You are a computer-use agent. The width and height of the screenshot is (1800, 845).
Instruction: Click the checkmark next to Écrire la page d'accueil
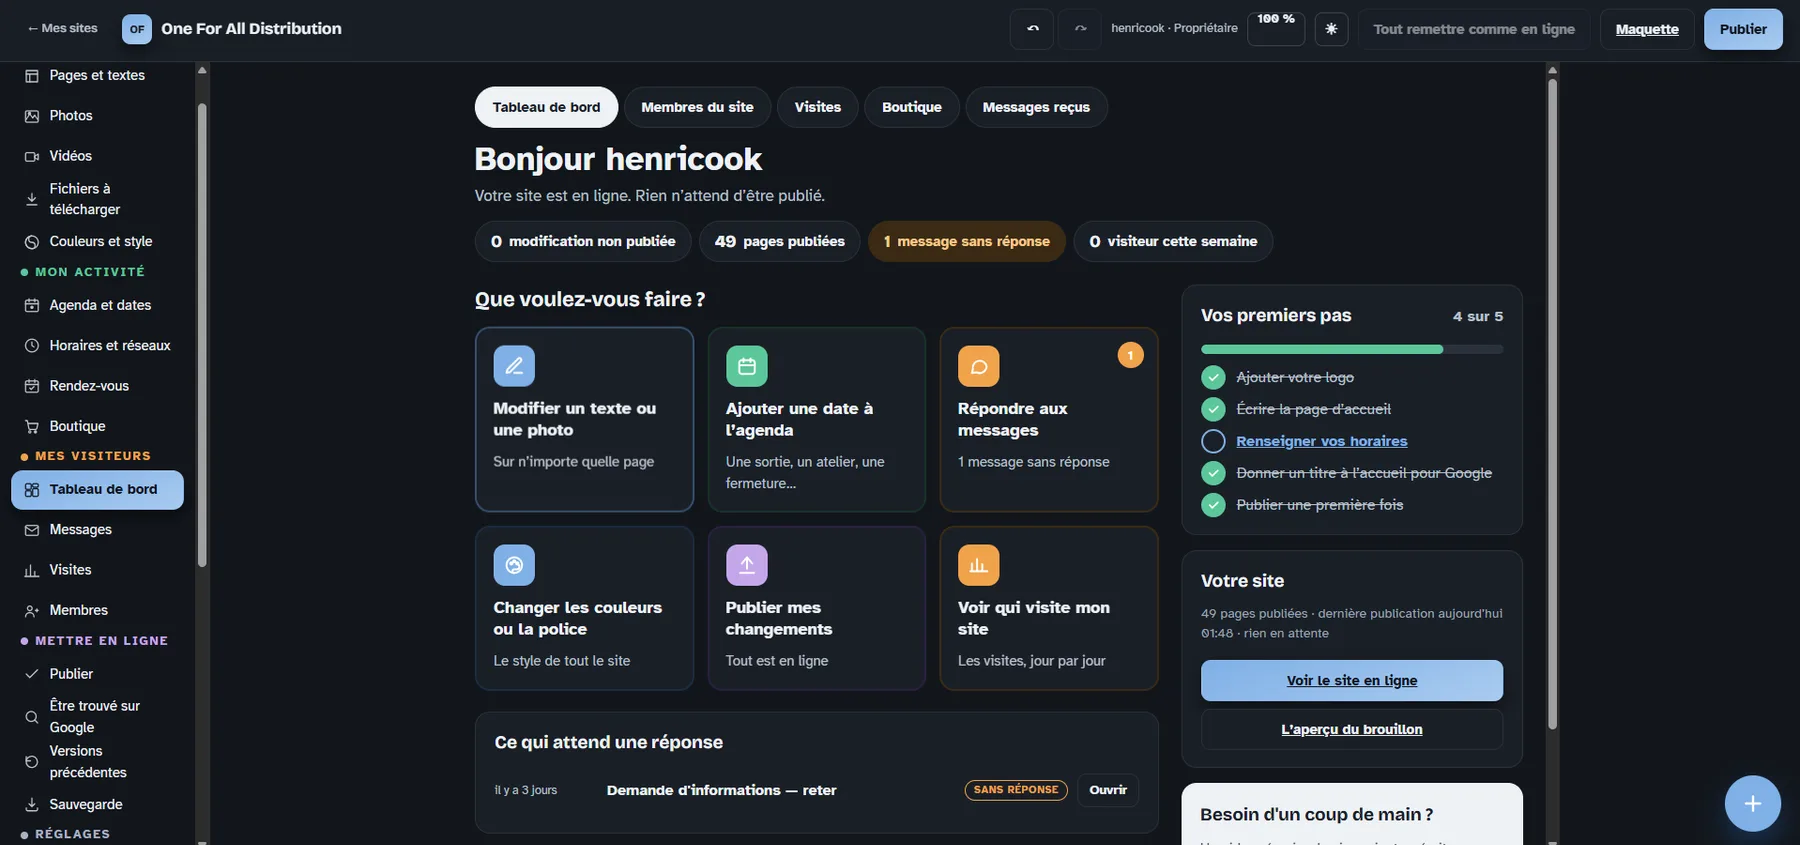pyautogui.click(x=1213, y=409)
